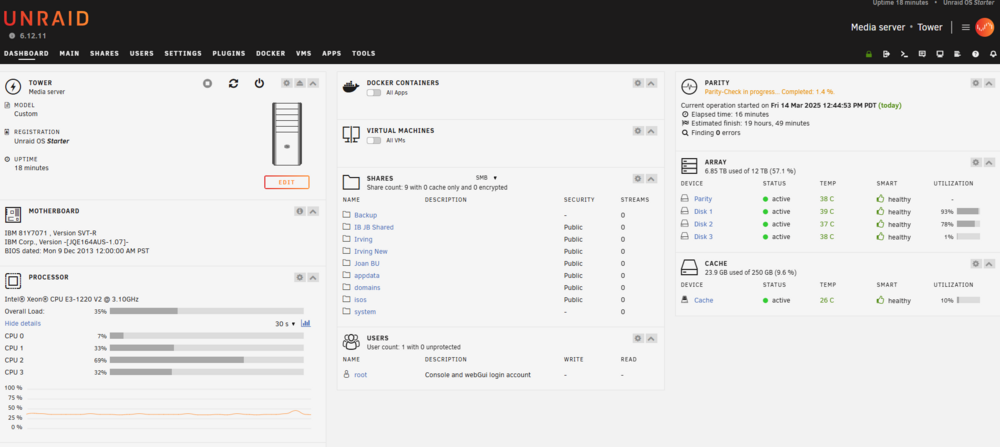This screenshot has width=1000, height=447.
Task: Click Disk 1 utilization bar
Action: coord(968,211)
